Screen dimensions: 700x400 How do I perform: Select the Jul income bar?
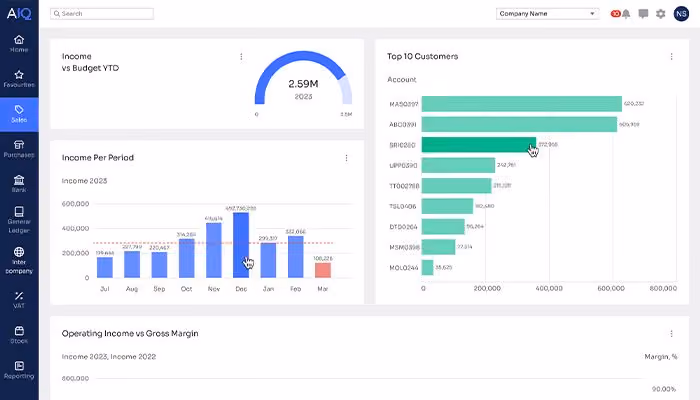(104, 267)
